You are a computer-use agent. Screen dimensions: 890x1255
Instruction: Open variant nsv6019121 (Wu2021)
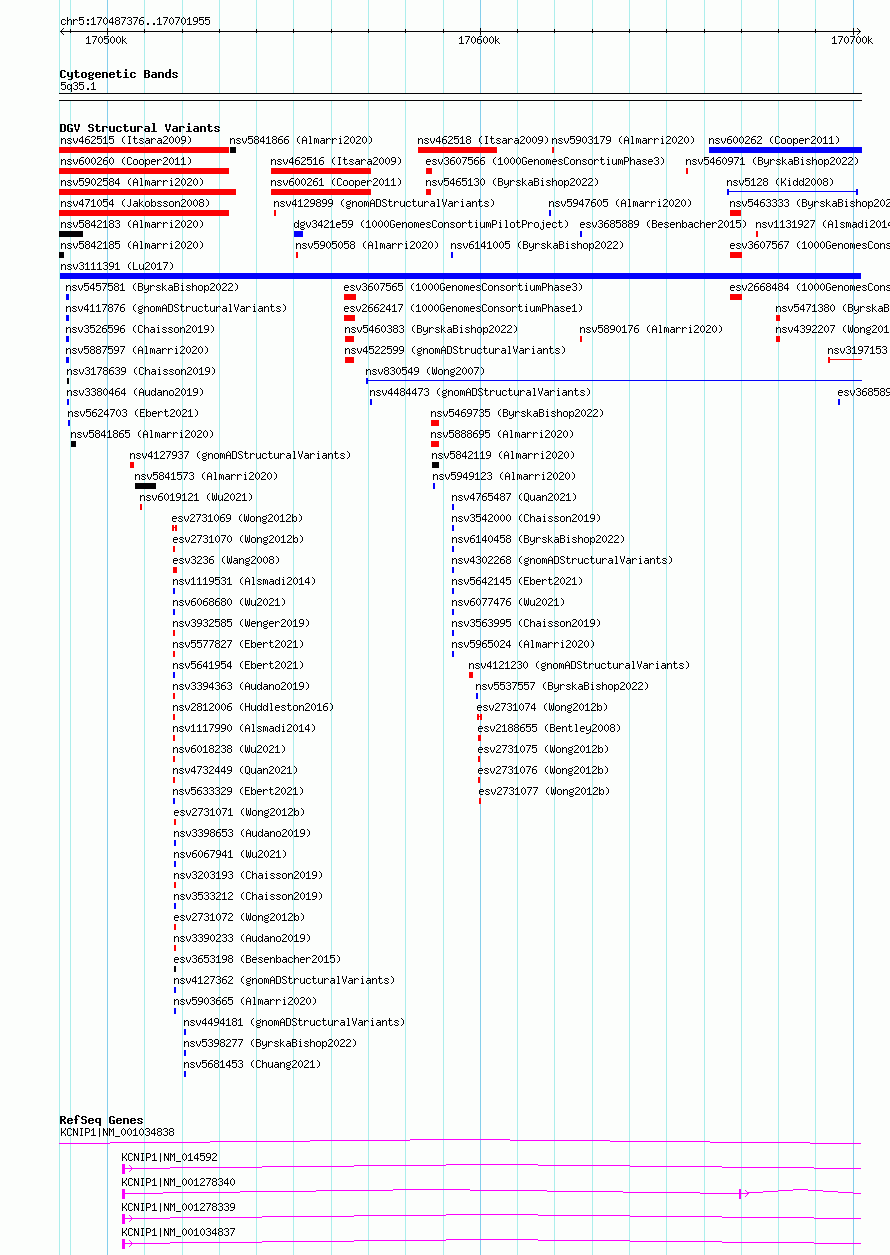(x=196, y=497)
